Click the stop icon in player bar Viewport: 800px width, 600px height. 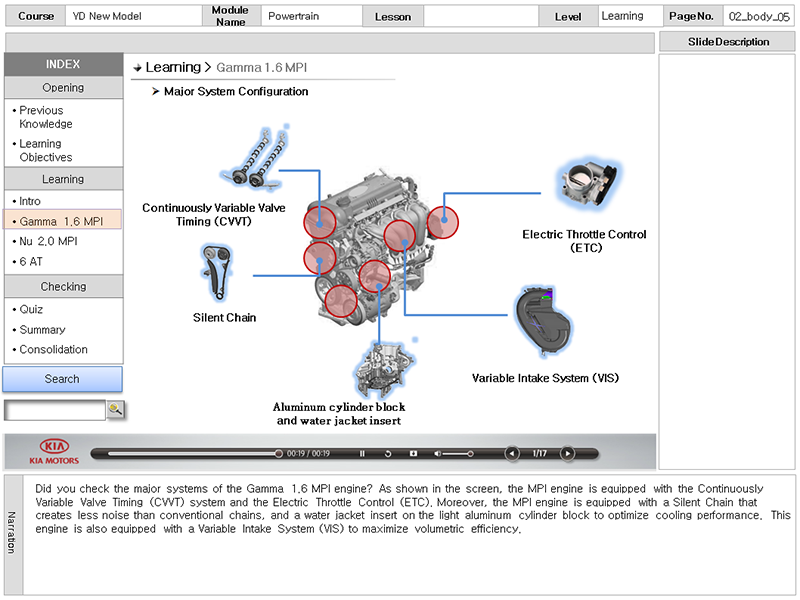tap(412, 454)
